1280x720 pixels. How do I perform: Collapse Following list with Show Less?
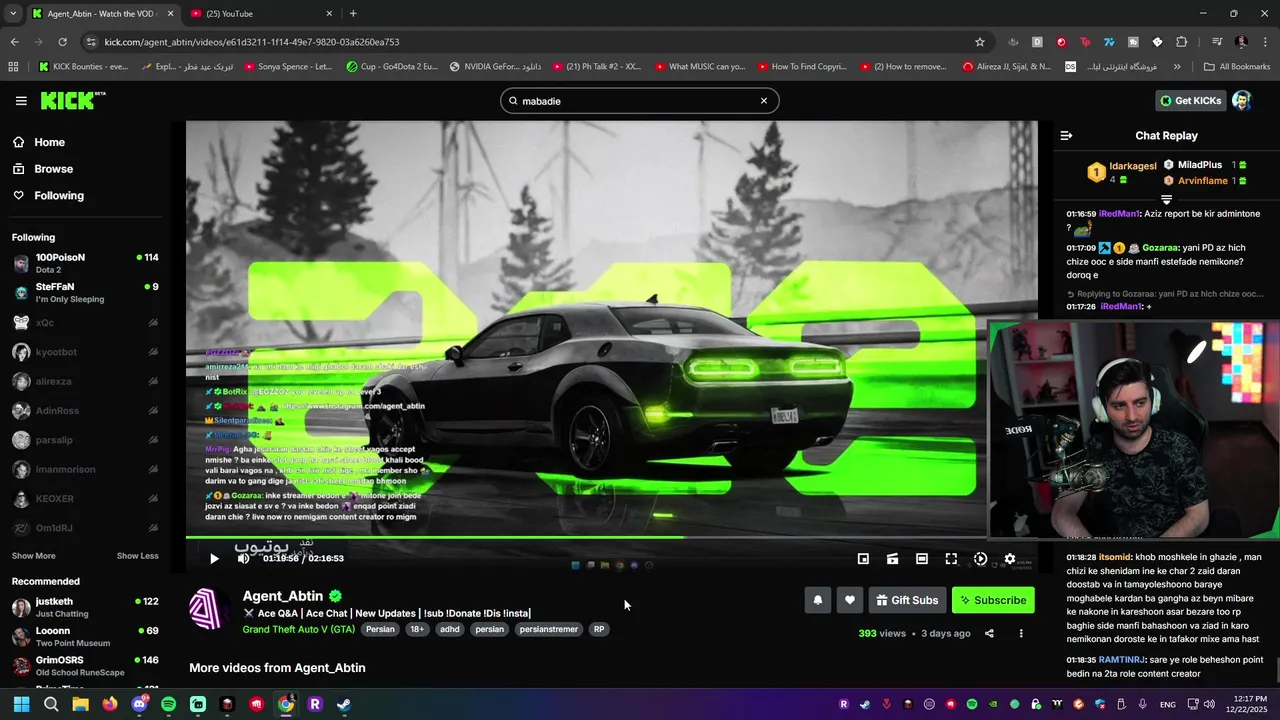(137, 556)
